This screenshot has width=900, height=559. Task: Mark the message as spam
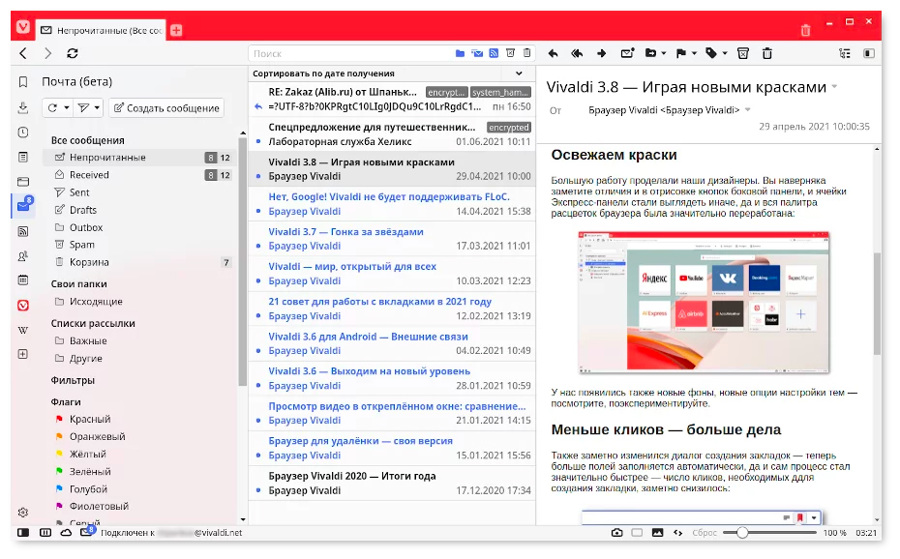(x=743, y=53)
